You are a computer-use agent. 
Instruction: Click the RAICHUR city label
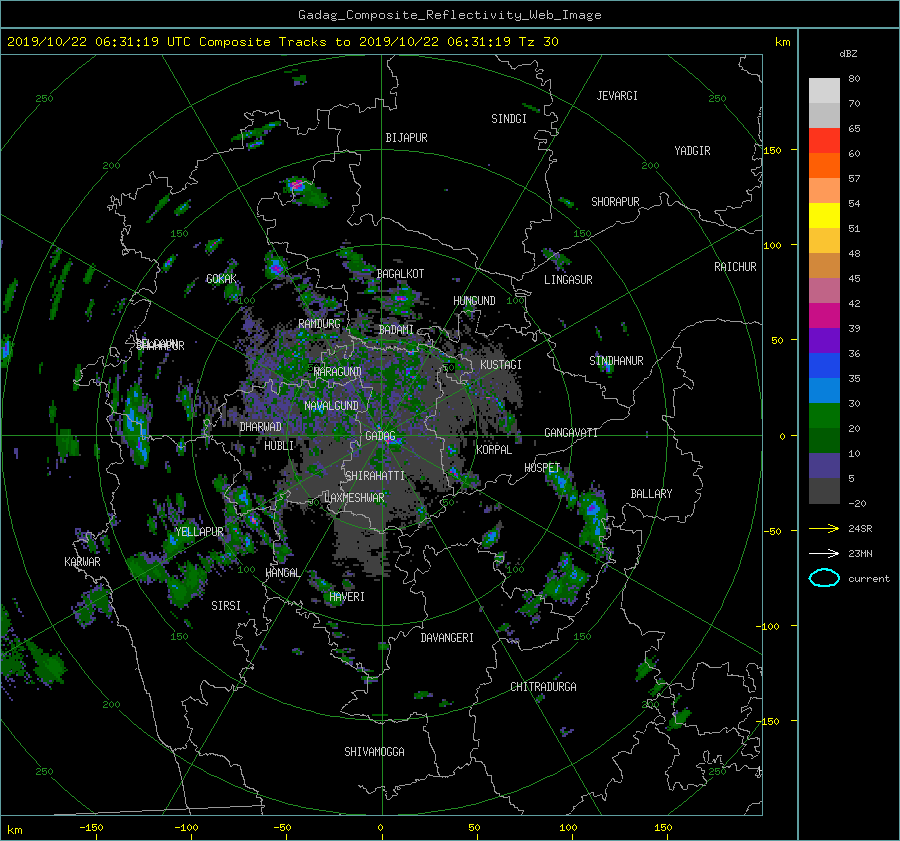735,267
